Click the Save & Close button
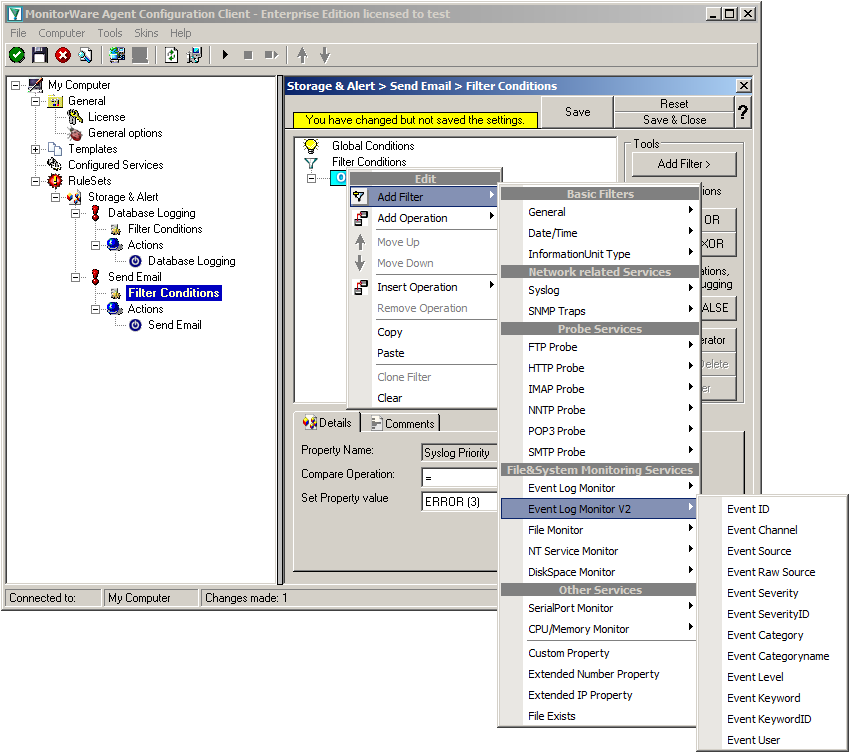850x753 pixels. (674, 120)
